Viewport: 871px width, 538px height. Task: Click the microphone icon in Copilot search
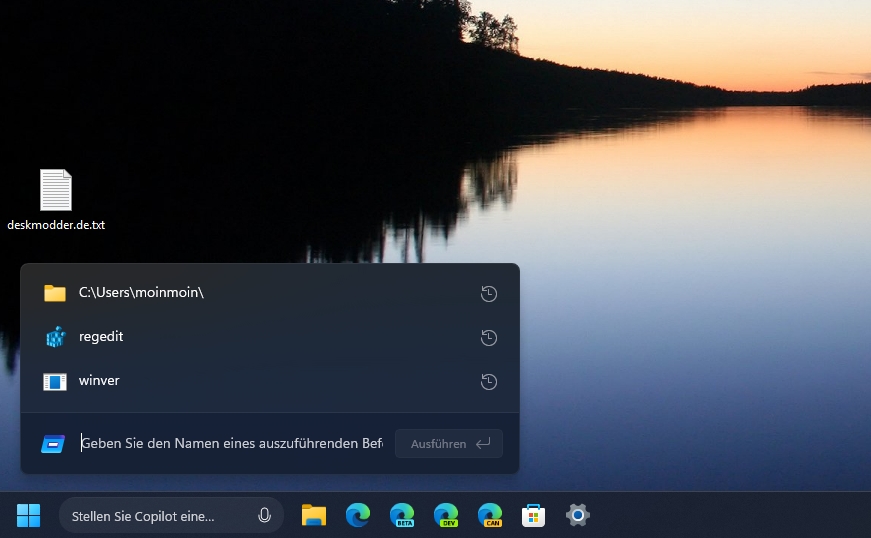coord(264,516)
